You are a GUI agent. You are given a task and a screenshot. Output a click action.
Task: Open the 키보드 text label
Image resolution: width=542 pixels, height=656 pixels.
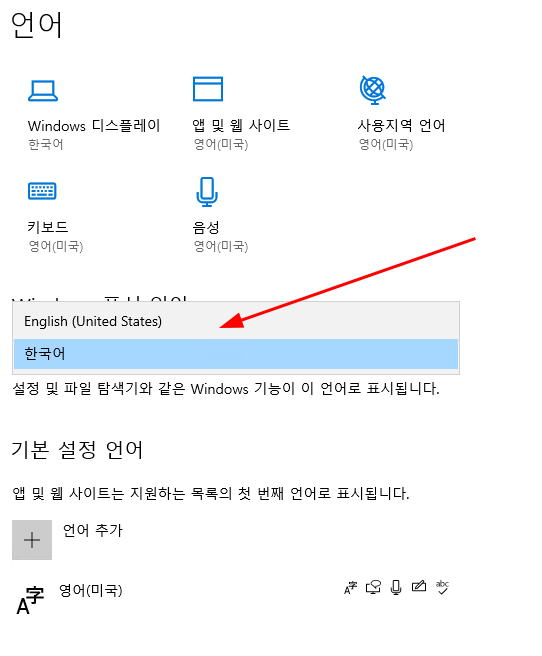pos(48,227)
